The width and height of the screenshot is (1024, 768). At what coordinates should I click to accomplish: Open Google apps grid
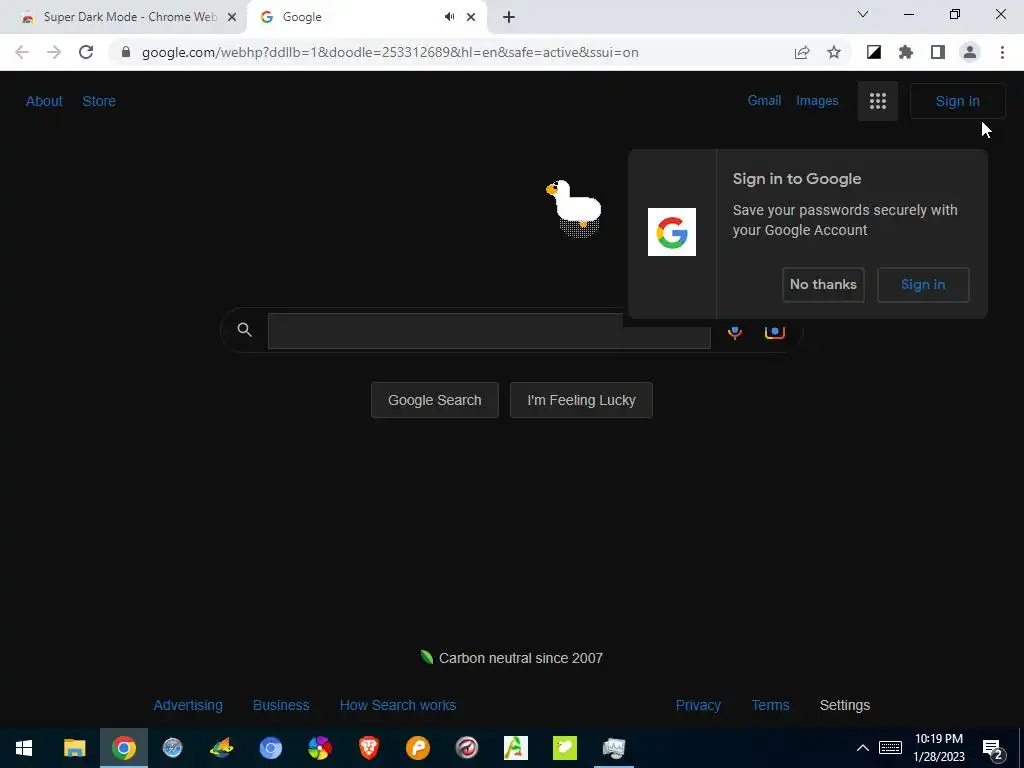[x=878, y=101]
